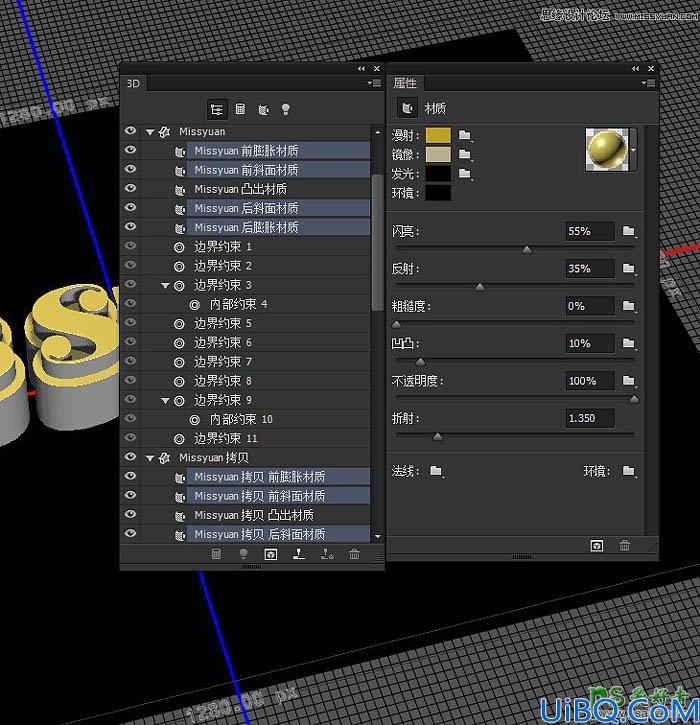Click gold sphere material preview thumbnail

coord(607,150)
